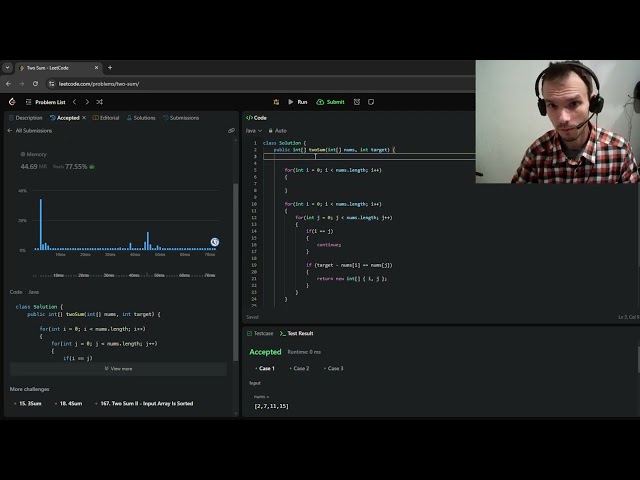Open the LeetCode logo home icon
The width and height of the screenshot is (640, 480).
(x=12, y=102)
